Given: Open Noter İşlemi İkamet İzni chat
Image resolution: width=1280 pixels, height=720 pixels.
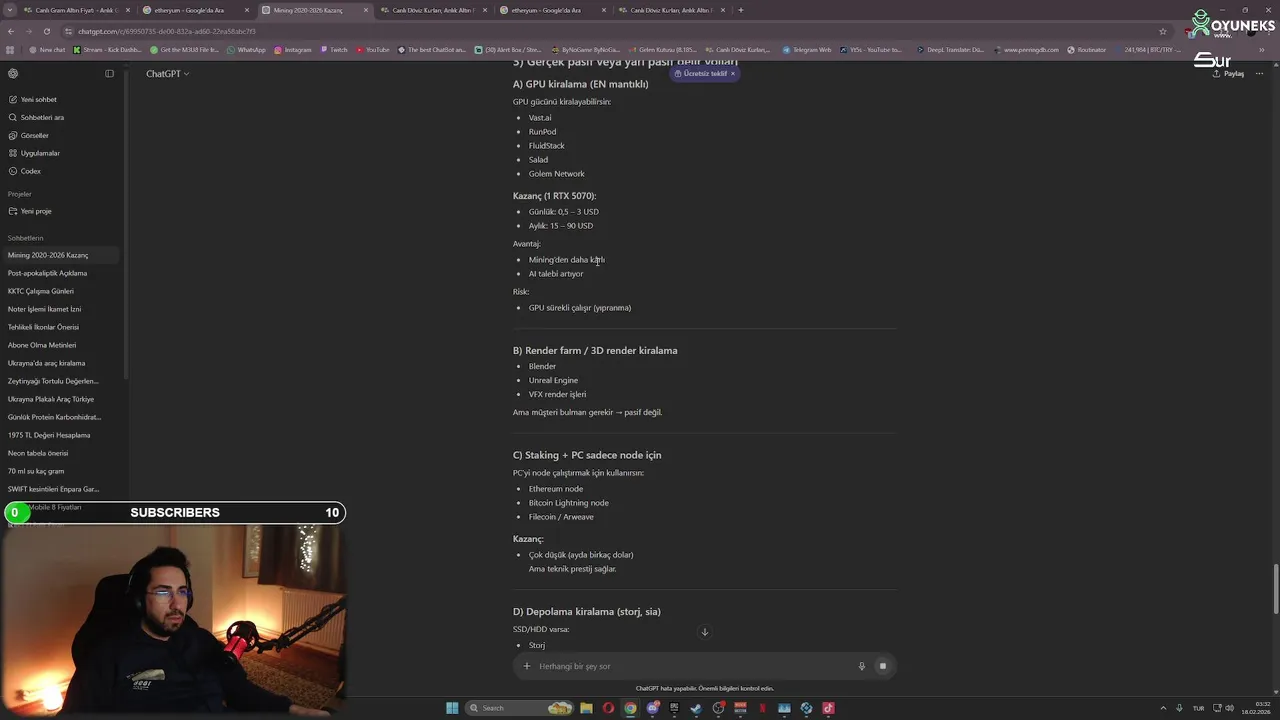Looking at the screenshot, I should pos(60,309).
